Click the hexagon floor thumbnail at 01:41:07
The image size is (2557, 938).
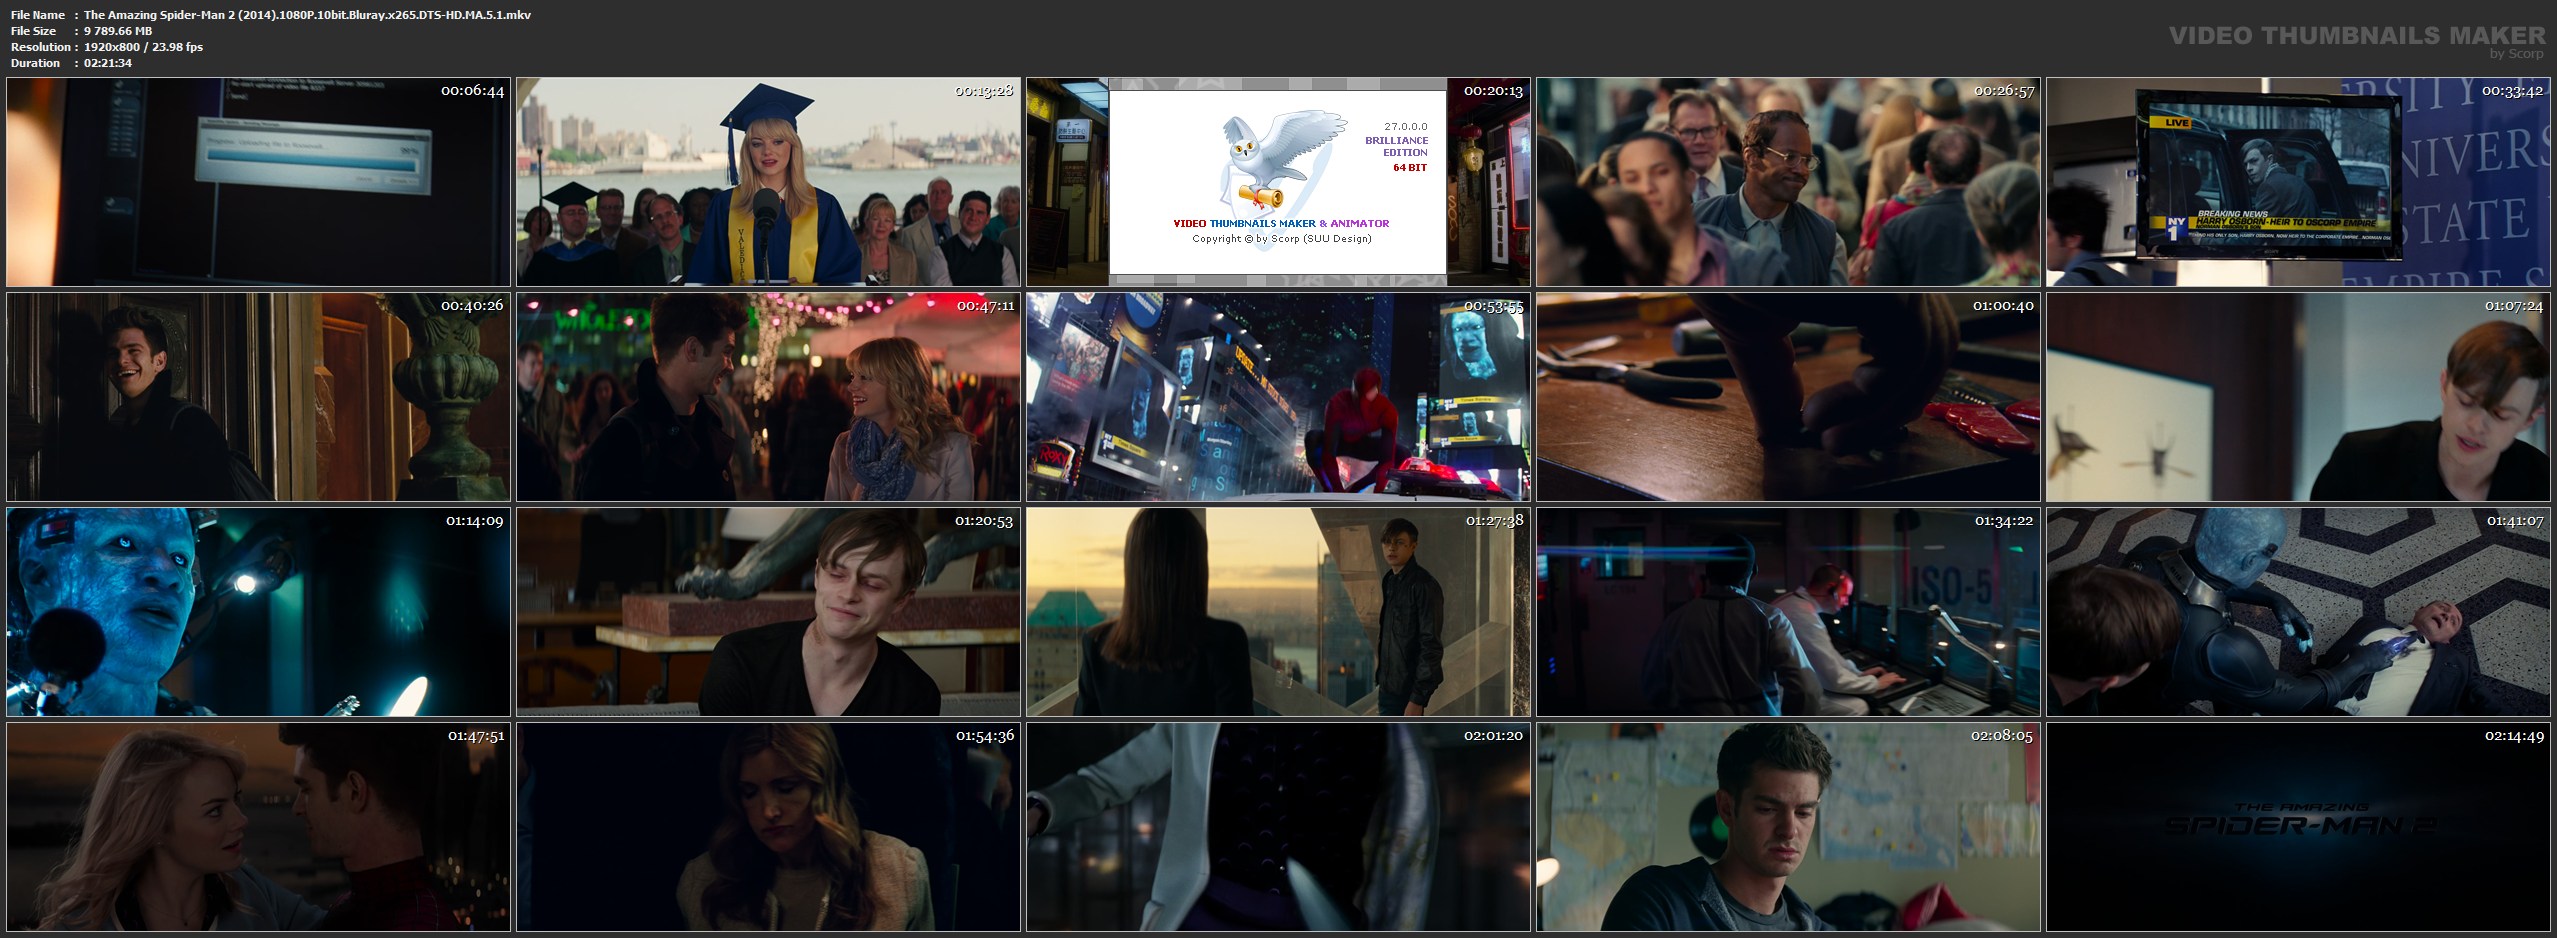[2297, 612]
